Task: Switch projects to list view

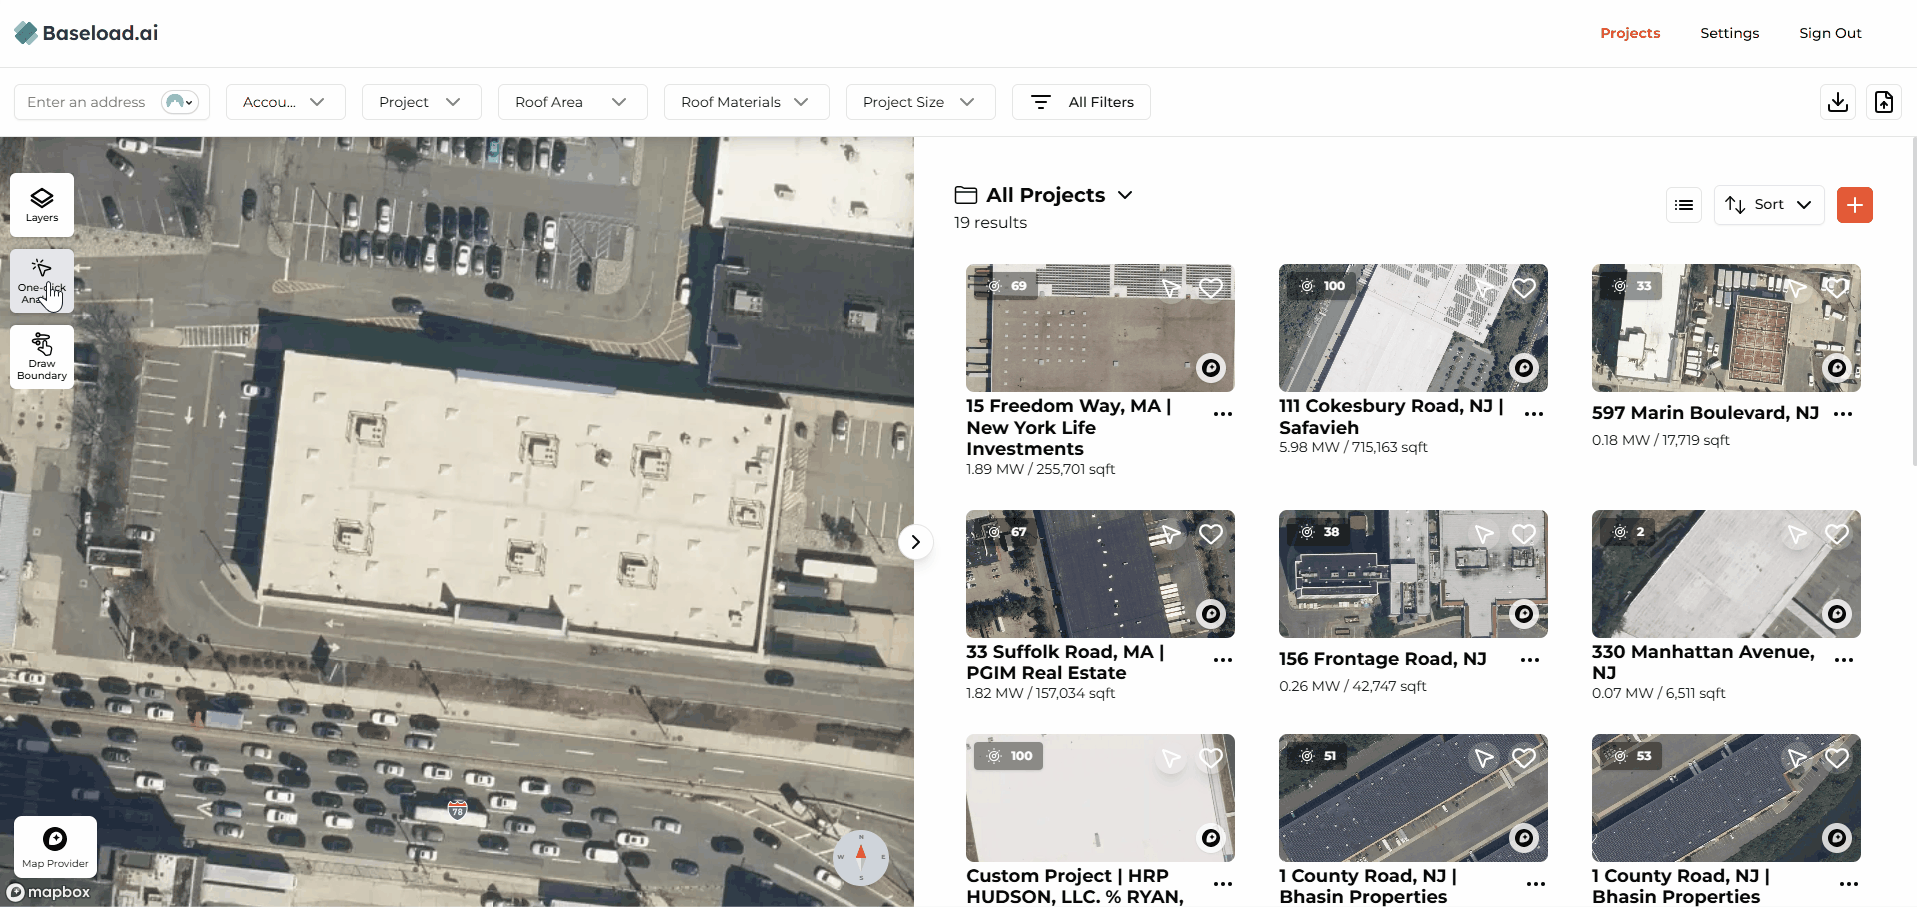Action: coord(1684,204)
